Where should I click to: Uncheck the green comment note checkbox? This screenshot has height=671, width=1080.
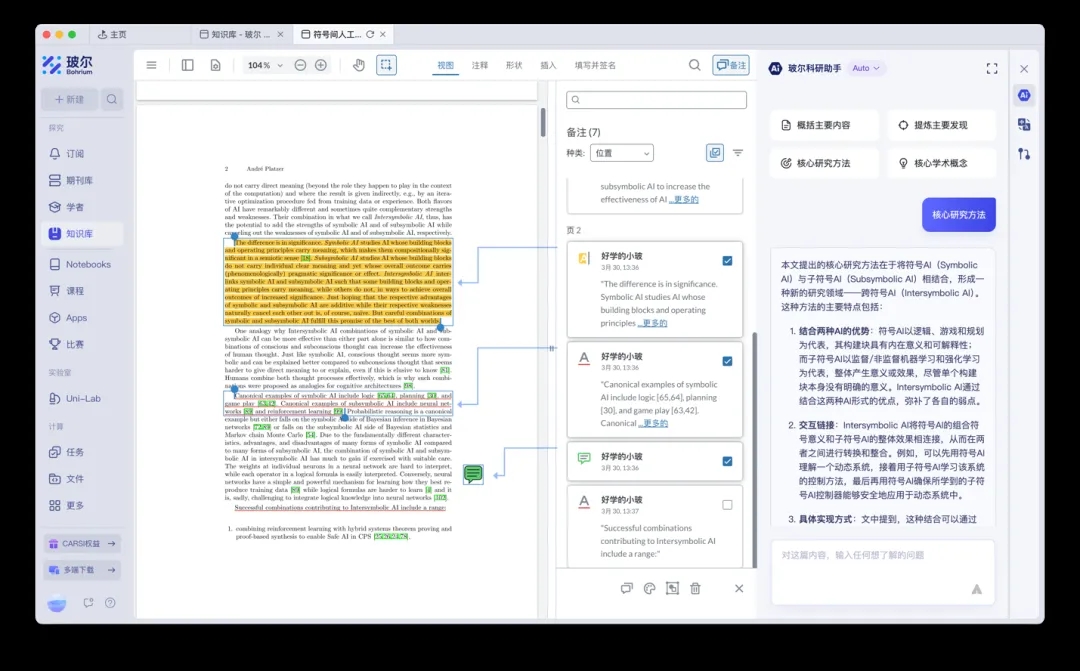(x=727, y=461)
